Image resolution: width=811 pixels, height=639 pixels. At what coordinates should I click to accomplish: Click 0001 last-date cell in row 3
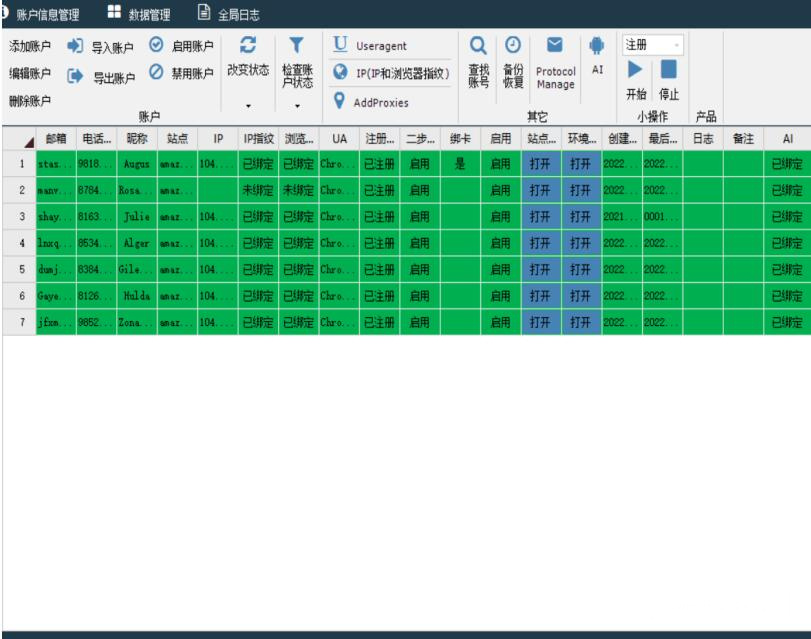tap(663, 217)
